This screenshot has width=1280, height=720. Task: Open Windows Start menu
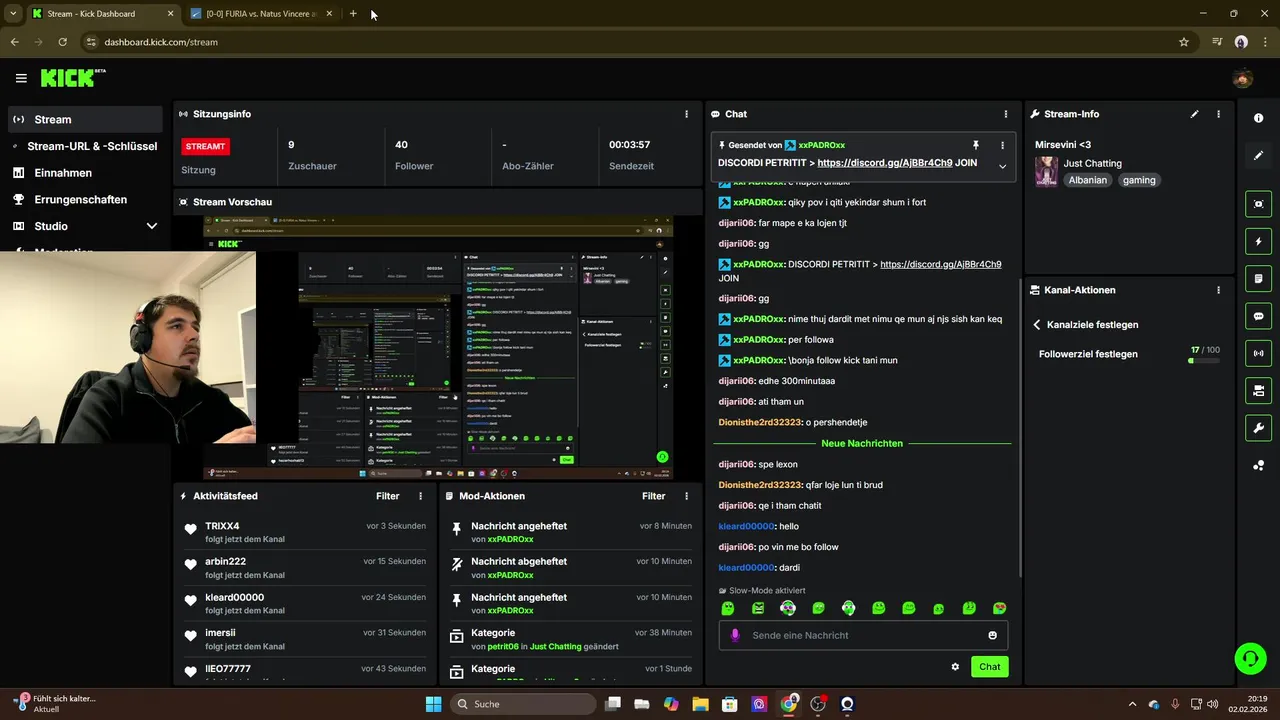tap(433, 704)
